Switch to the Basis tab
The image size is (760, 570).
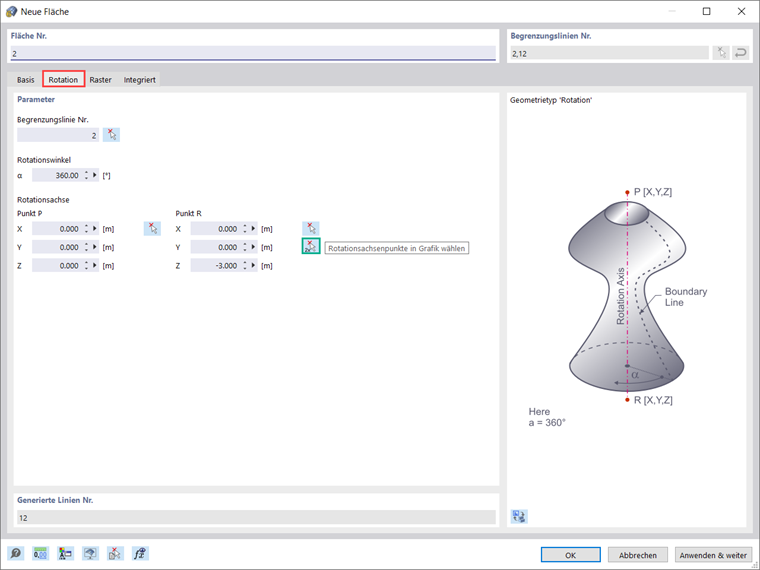coord(26,79)
